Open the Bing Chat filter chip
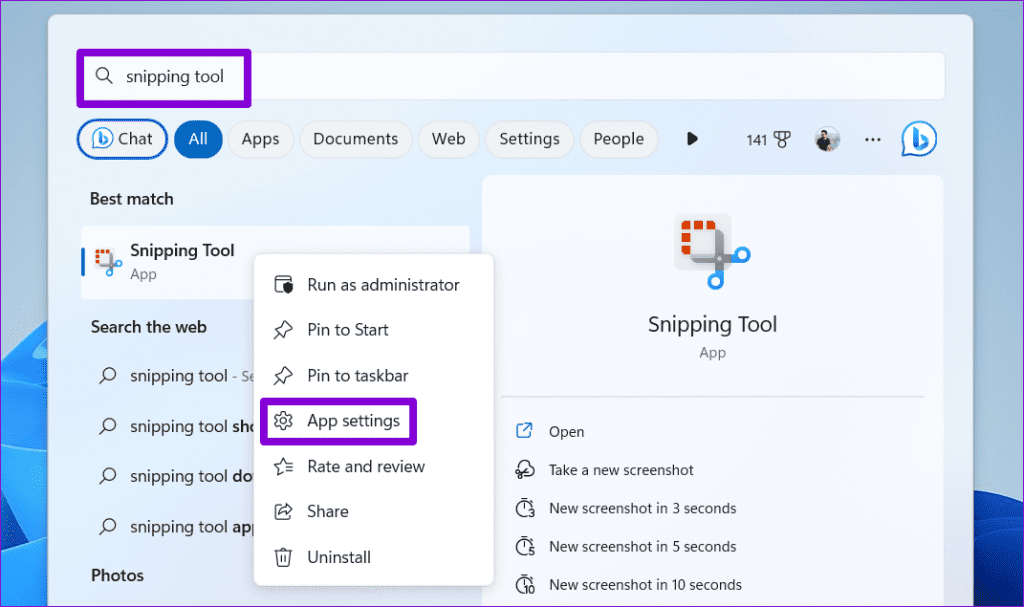This screenshot has width=1024, height=607. (122, 139)
